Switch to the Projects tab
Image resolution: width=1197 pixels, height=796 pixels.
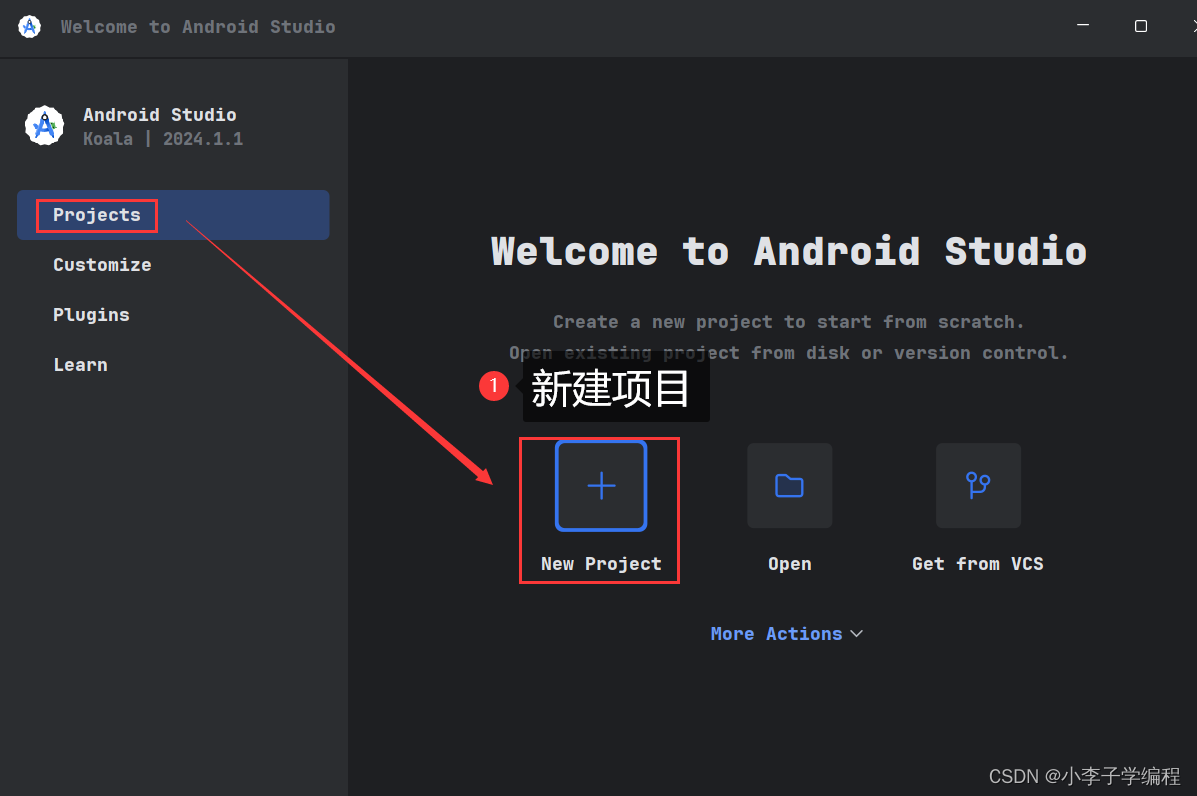pyautogui.click(x=96, y=214)
